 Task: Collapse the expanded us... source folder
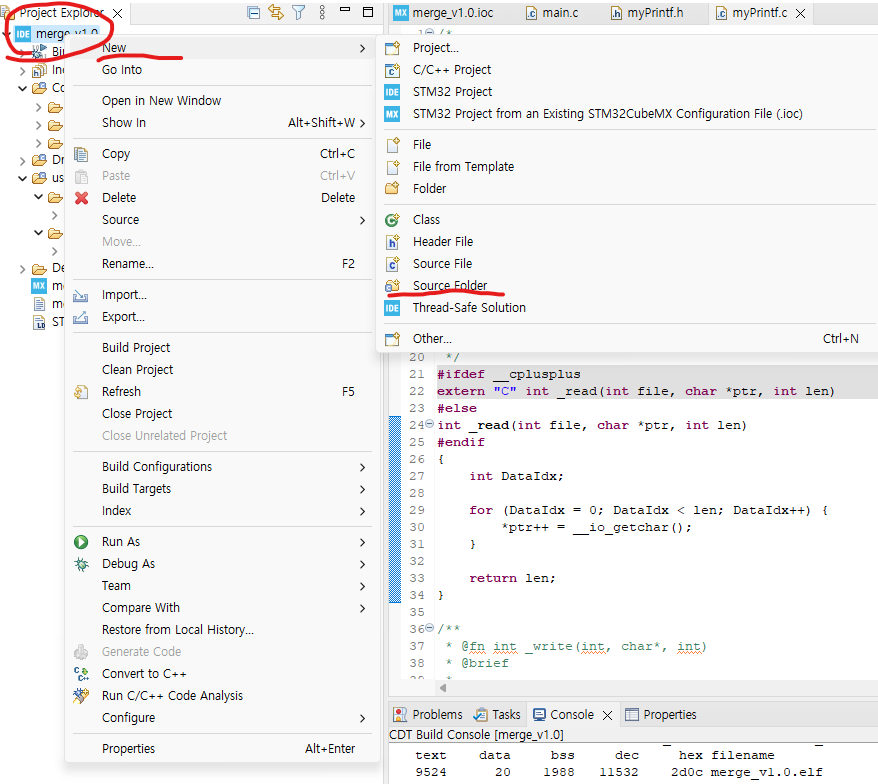22,179
